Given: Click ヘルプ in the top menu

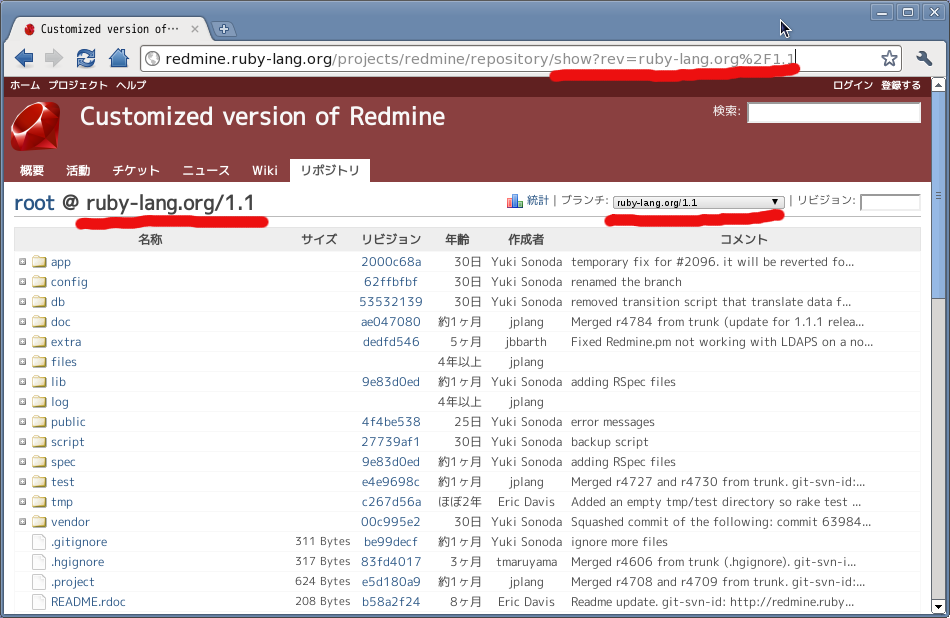Looking at the screenshot, I should click(131, 85).
